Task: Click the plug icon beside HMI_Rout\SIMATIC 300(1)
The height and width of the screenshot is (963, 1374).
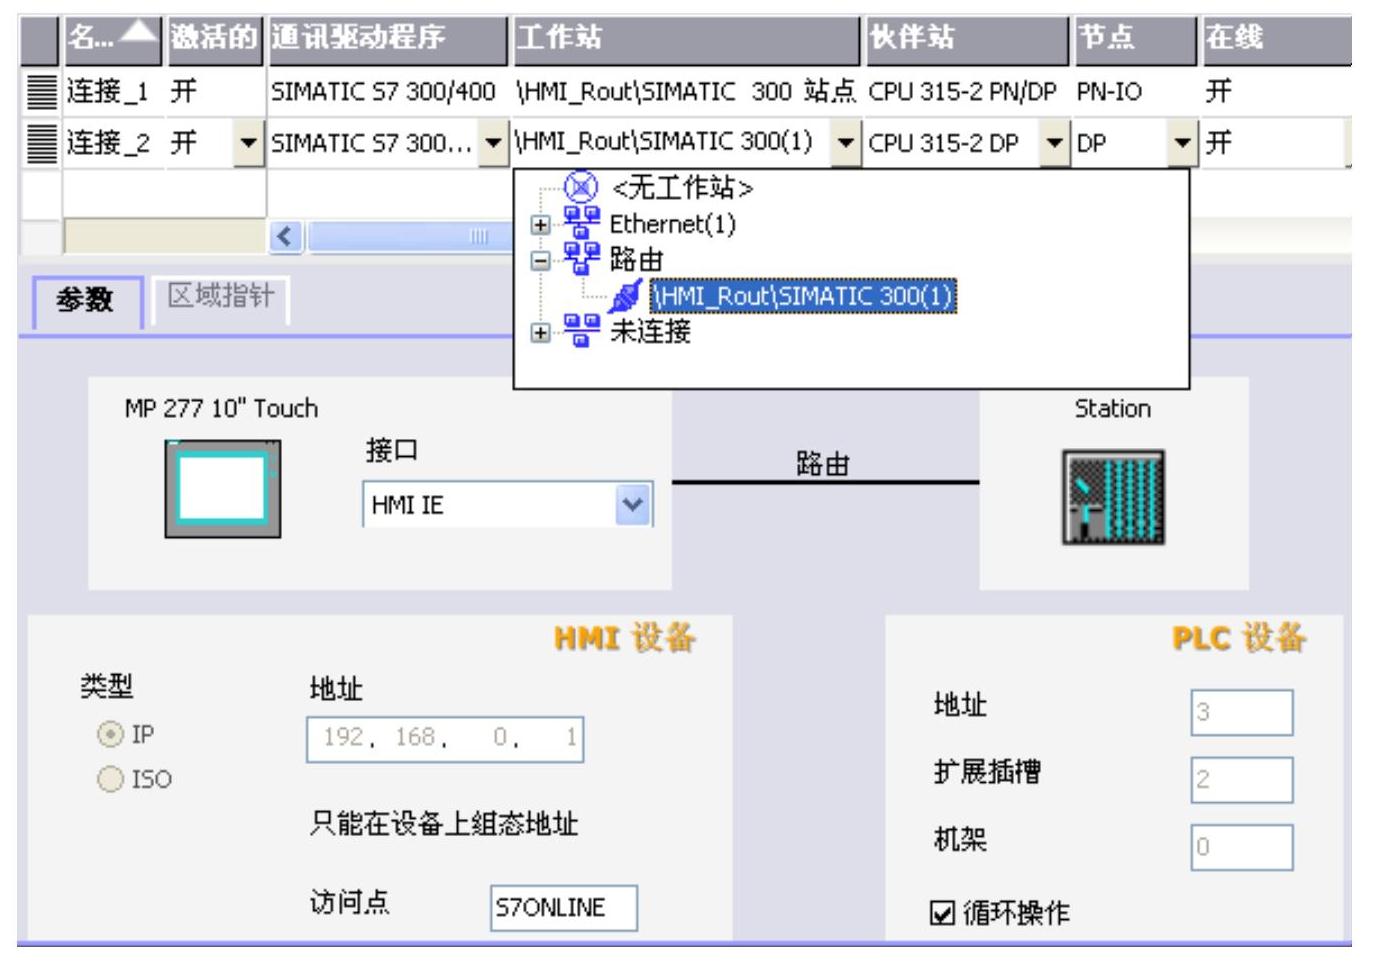Action: pyautogui.click(x=626, y=295)
